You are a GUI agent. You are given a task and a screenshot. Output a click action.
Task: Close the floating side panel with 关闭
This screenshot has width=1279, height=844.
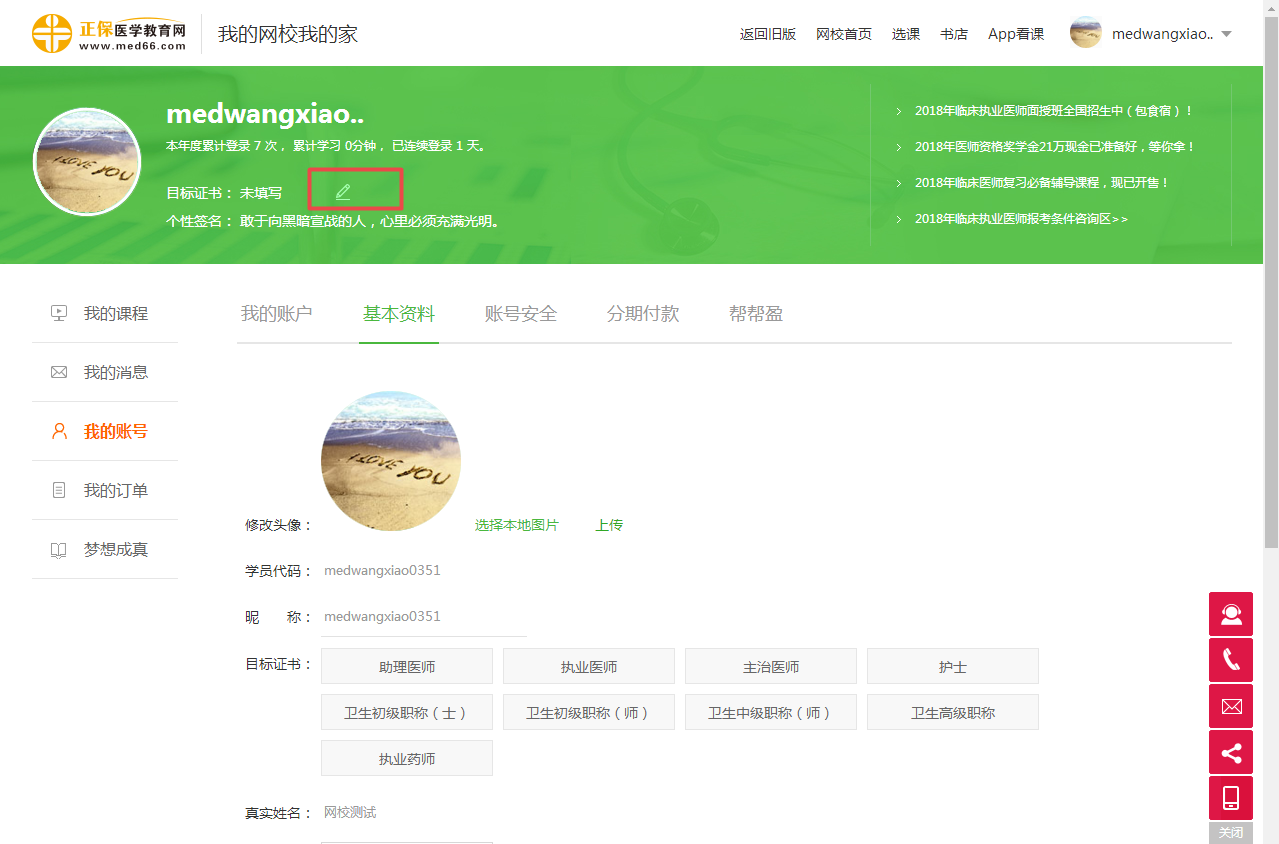pos(1231,833)
